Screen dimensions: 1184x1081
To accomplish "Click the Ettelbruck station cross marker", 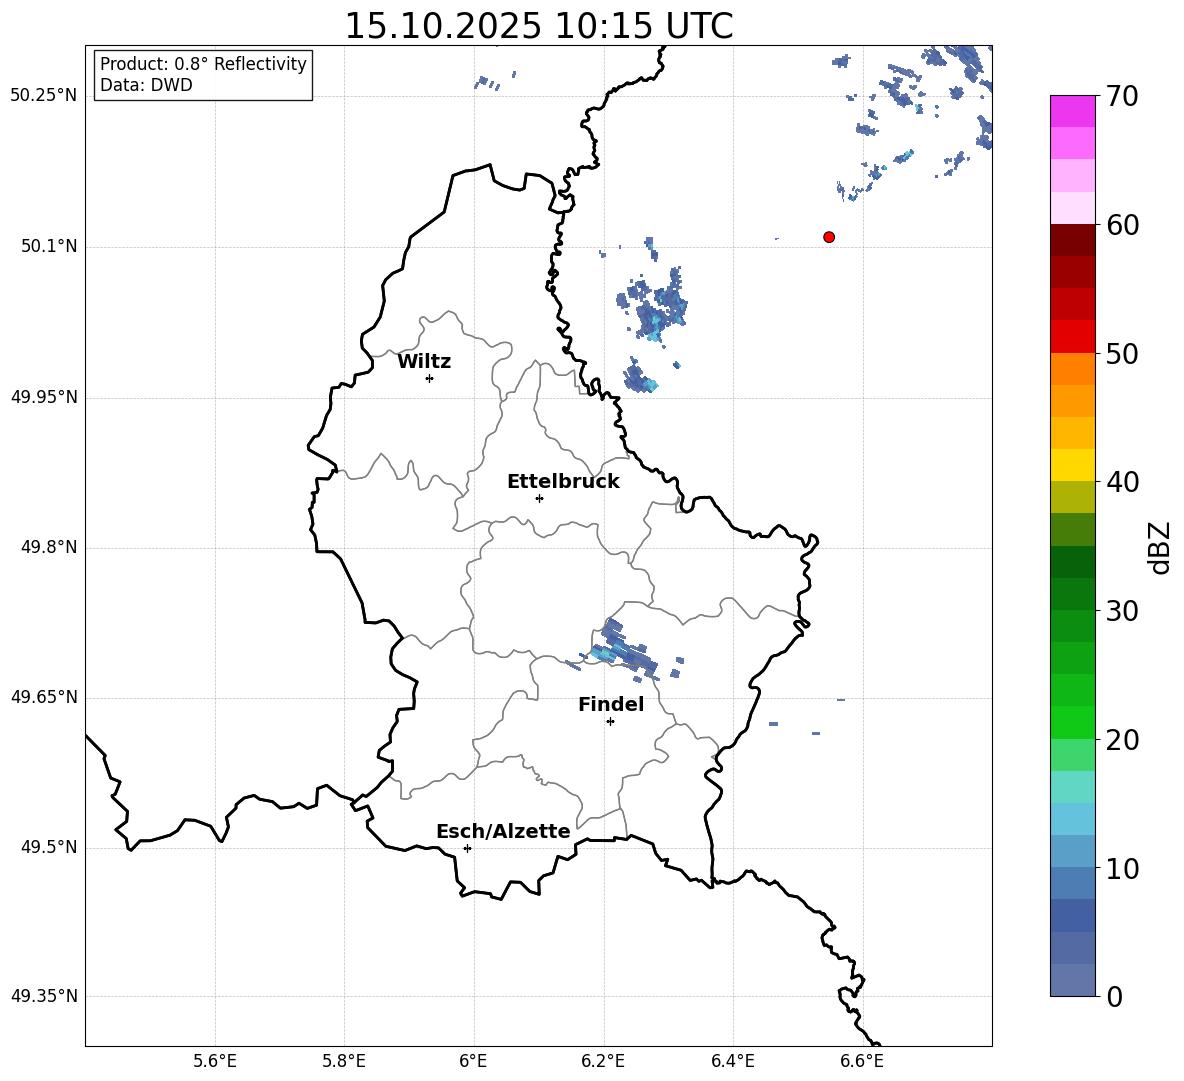I will pos(539,498).
